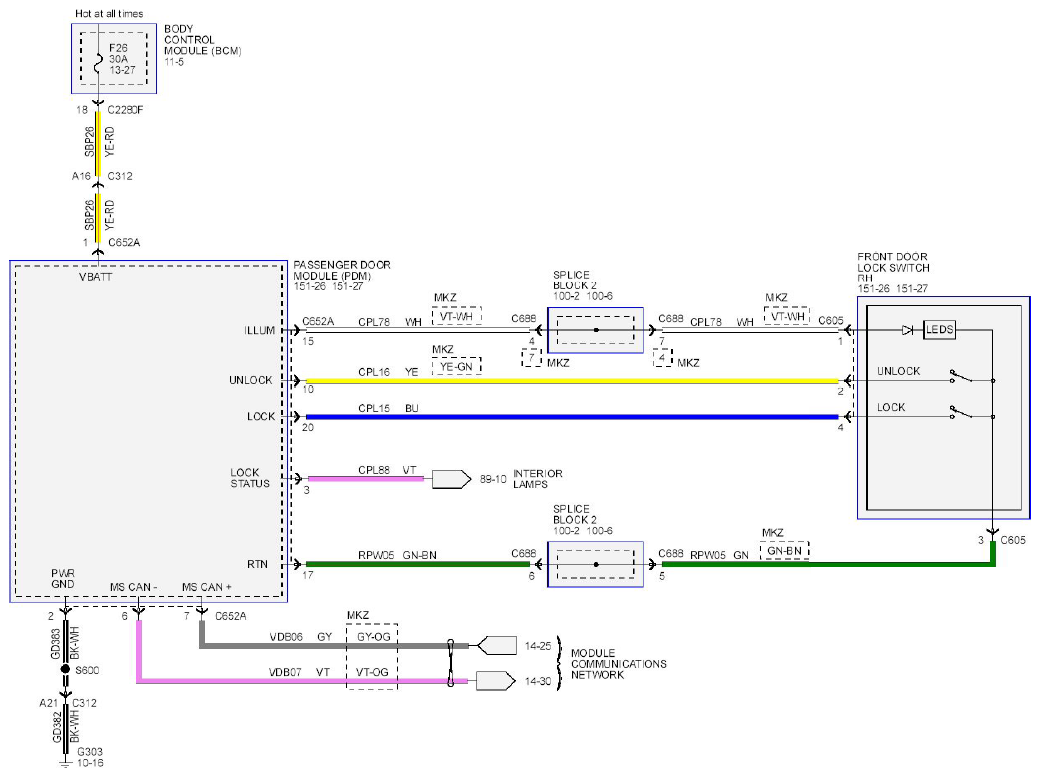Click the pink CPL88 VT lock status wire

pos(365,478)
